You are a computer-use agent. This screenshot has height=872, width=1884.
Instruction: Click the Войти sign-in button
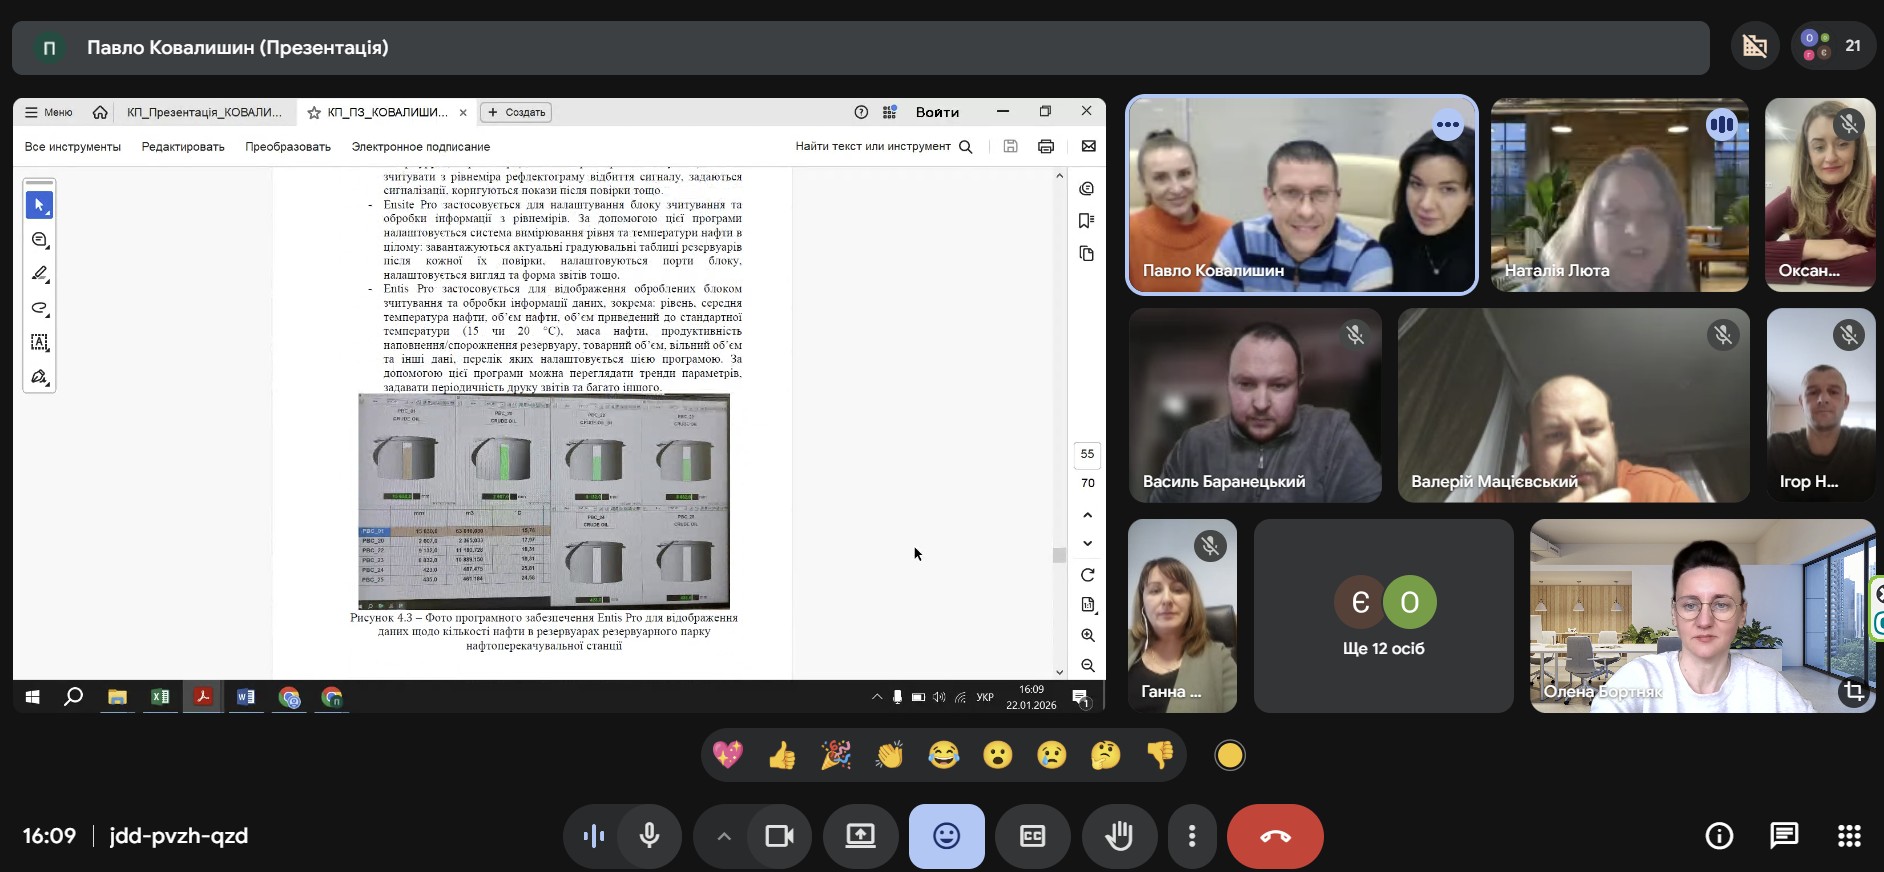point(937,112)
